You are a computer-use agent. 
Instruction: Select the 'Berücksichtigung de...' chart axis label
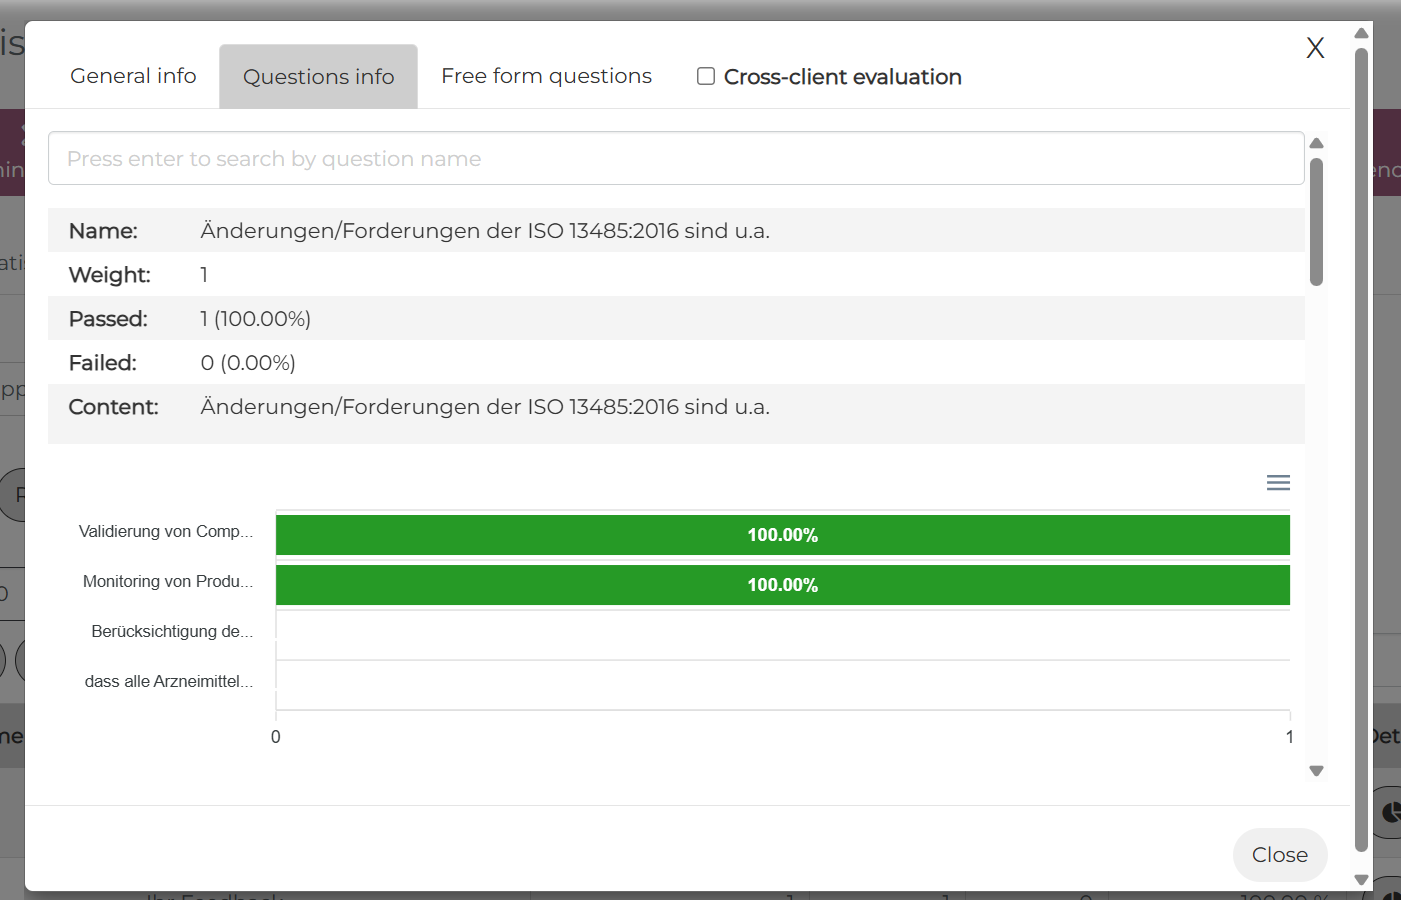[171, 631]
